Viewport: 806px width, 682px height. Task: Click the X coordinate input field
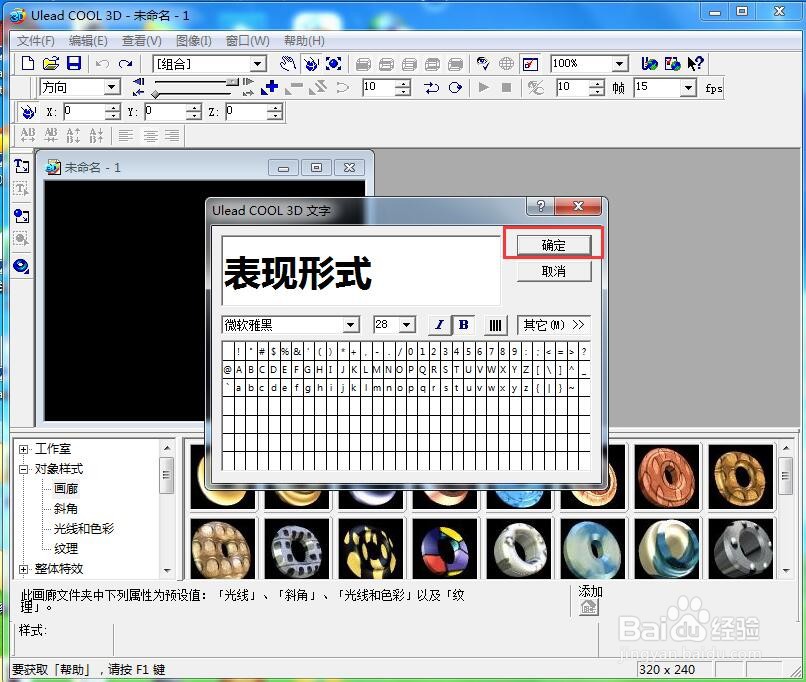(84, 111)
